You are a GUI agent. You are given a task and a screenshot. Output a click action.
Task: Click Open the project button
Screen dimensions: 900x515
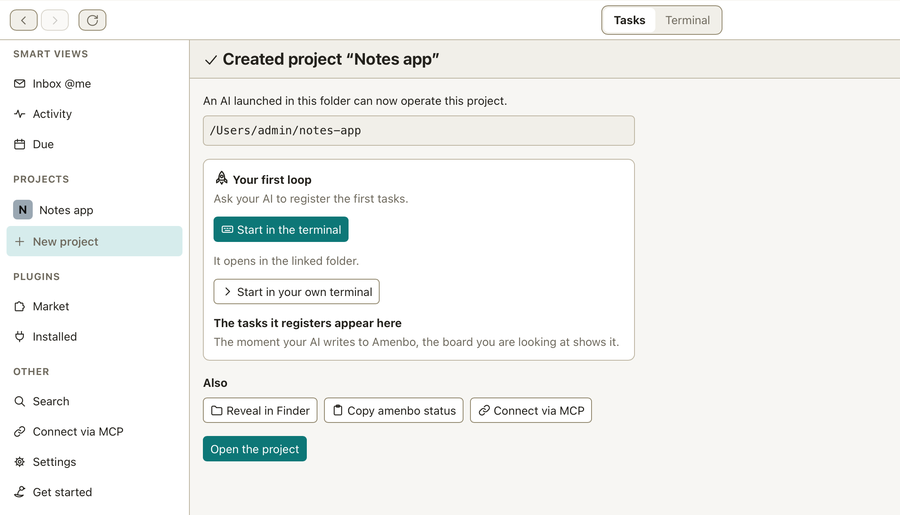coord(254,449)
